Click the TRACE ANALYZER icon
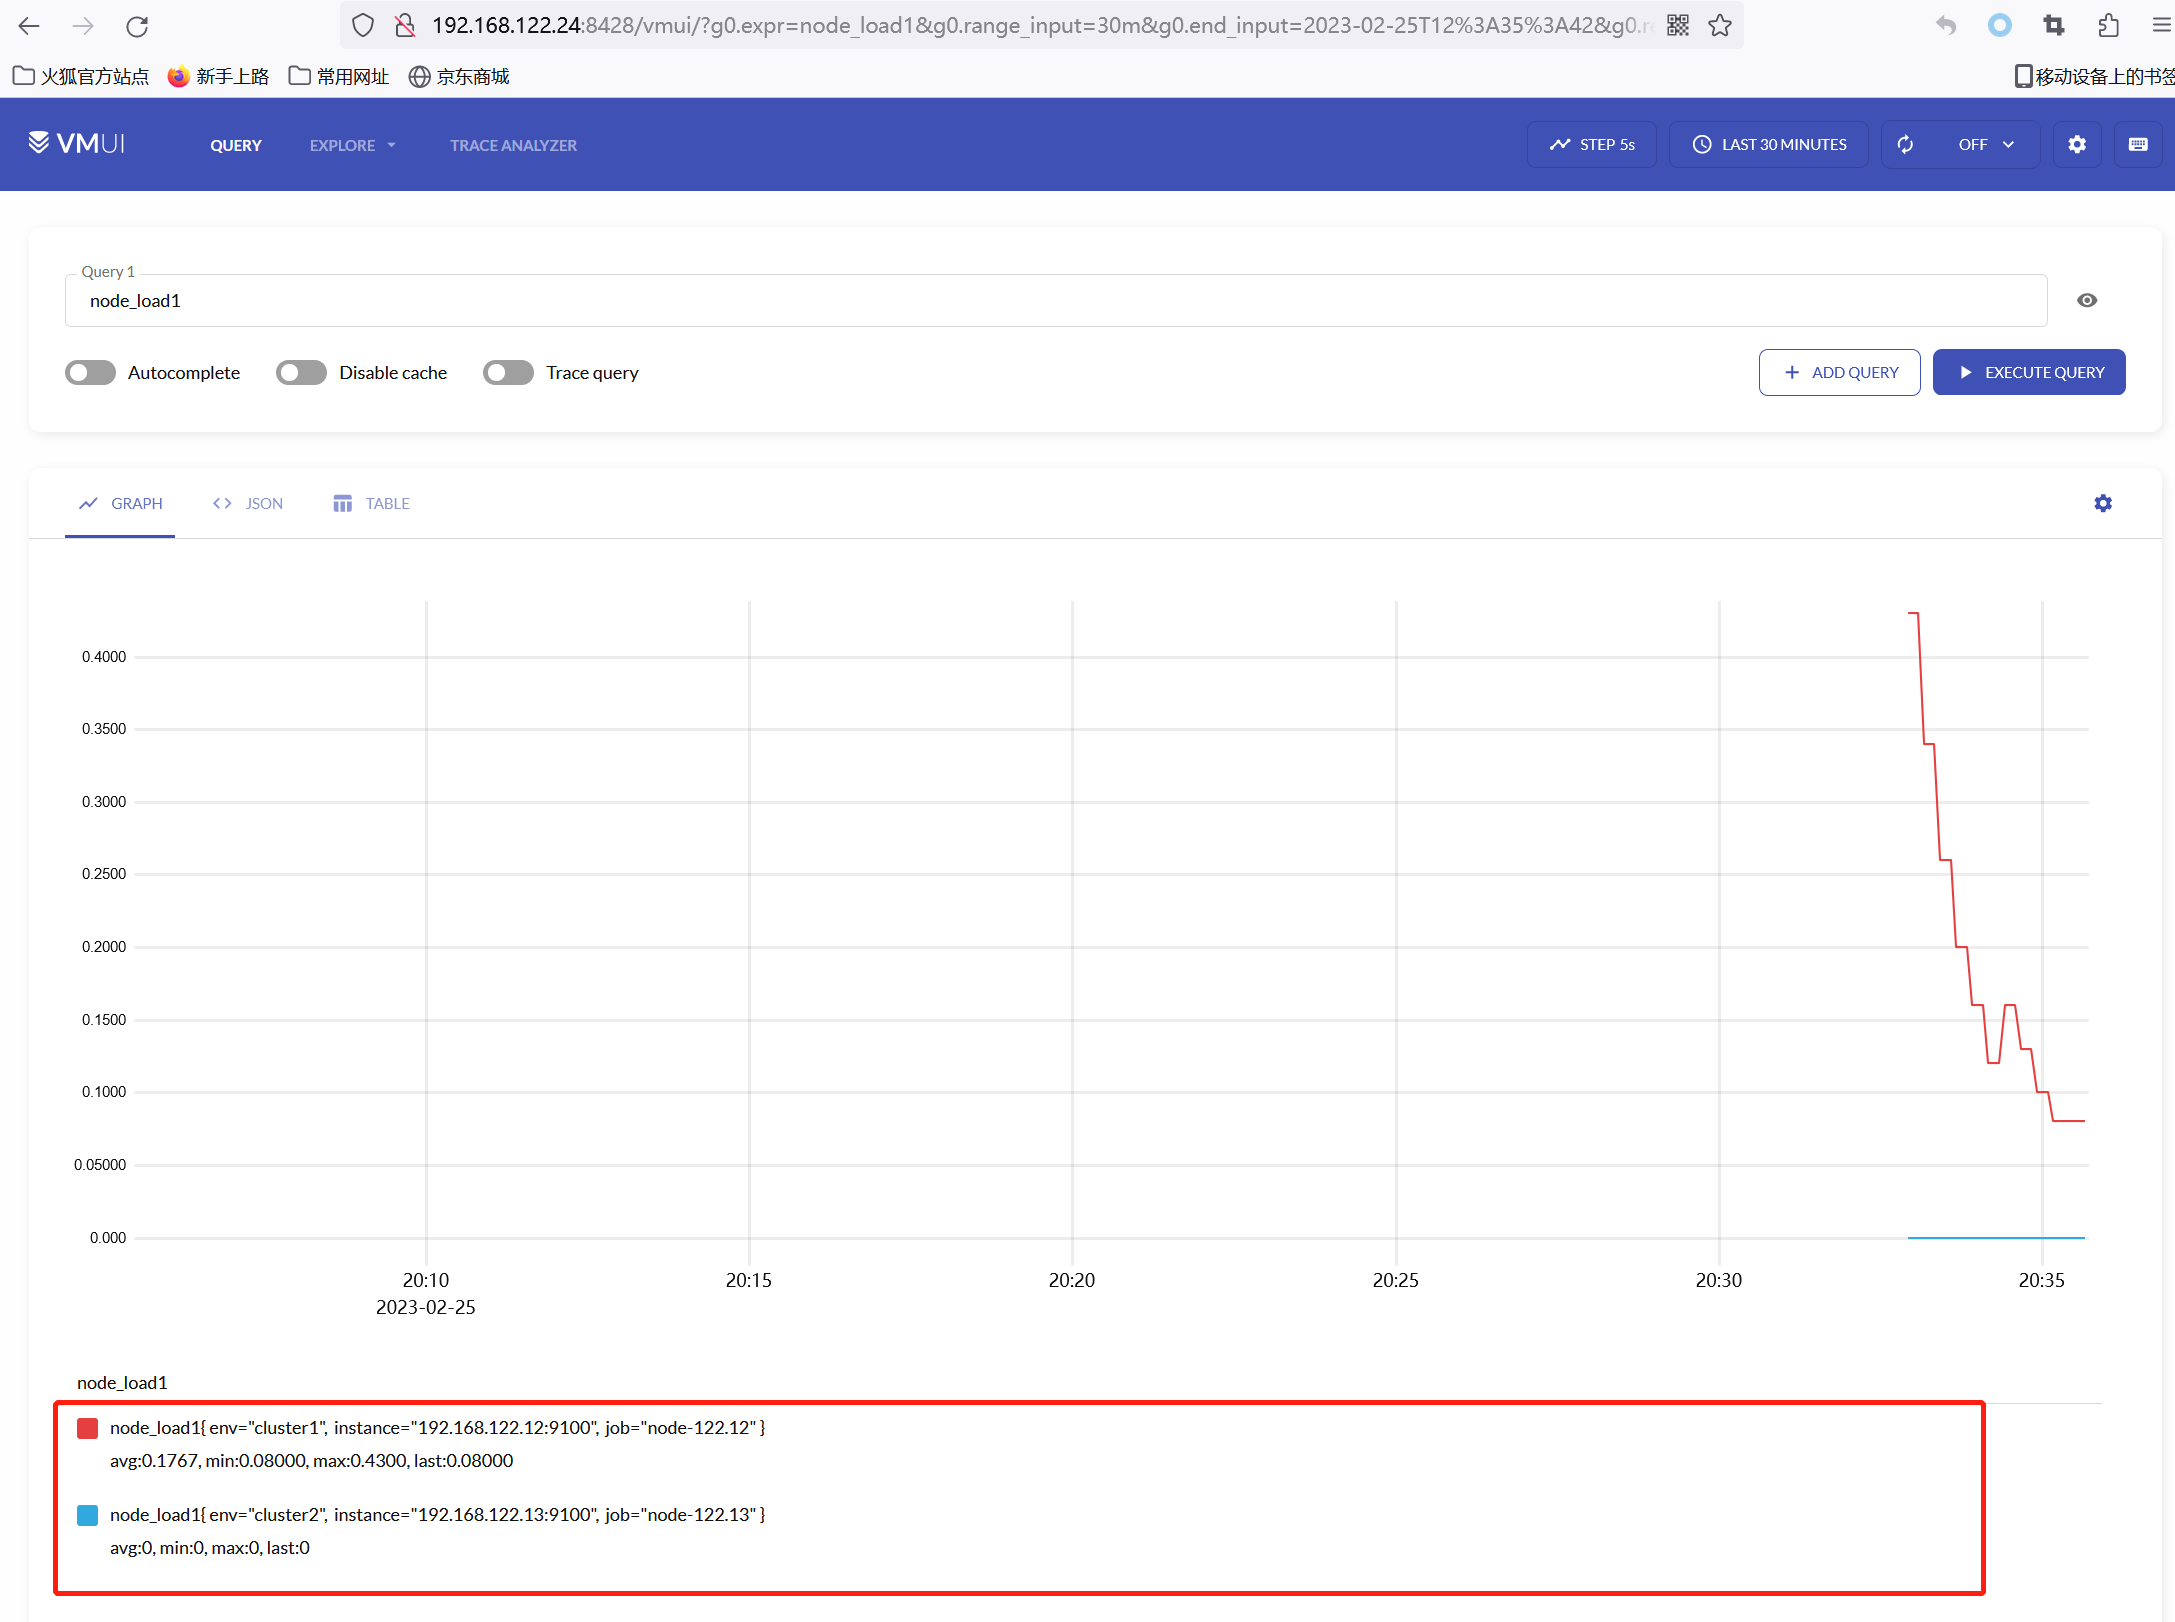This screenshot has width=2175, height=1622. tap(511, 145)
